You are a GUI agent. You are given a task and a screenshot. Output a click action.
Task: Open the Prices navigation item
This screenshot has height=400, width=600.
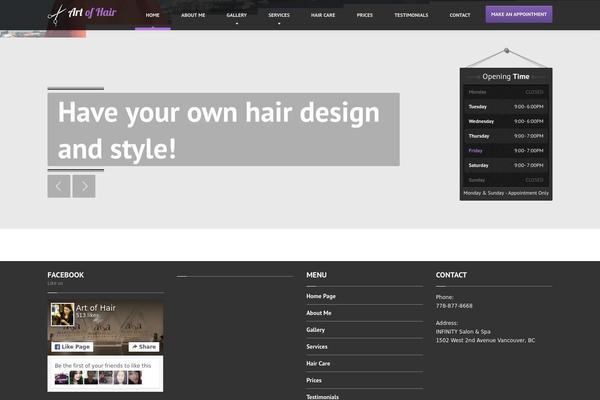365,15
